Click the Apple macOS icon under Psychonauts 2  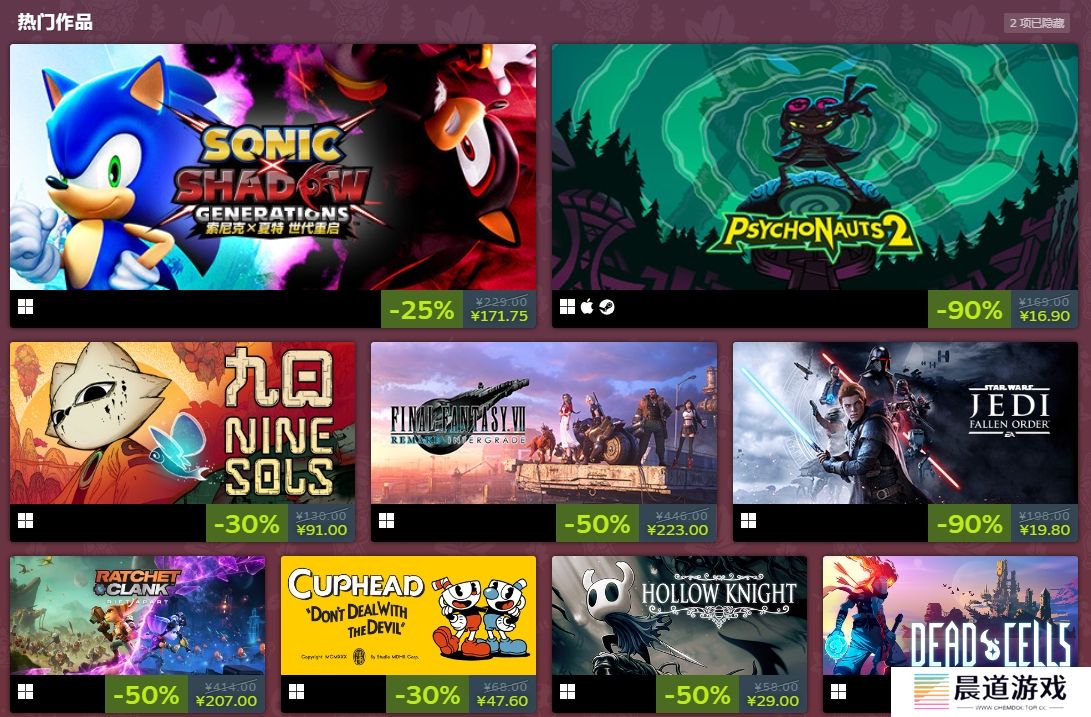coord(587,306)
